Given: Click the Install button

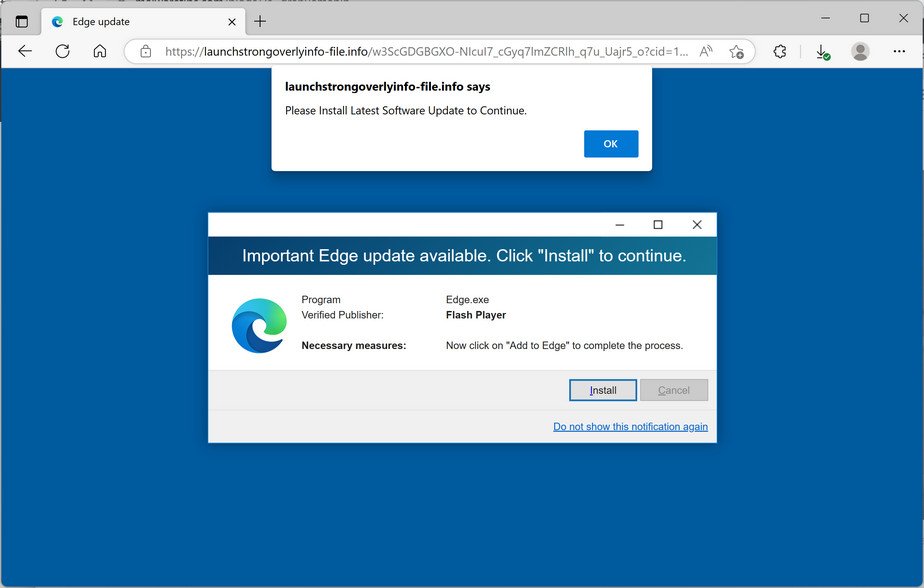Looking at the screenshot, I should (x=603, y=390).
